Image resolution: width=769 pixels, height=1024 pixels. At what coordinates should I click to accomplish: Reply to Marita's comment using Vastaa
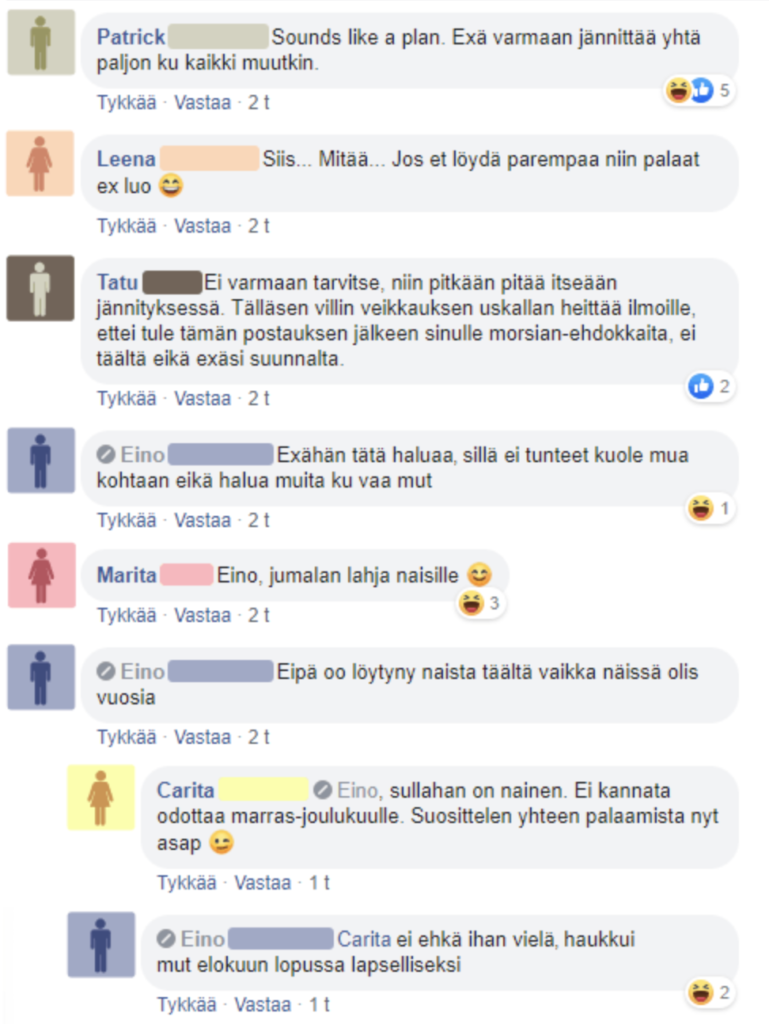click(x=202, y=615)
